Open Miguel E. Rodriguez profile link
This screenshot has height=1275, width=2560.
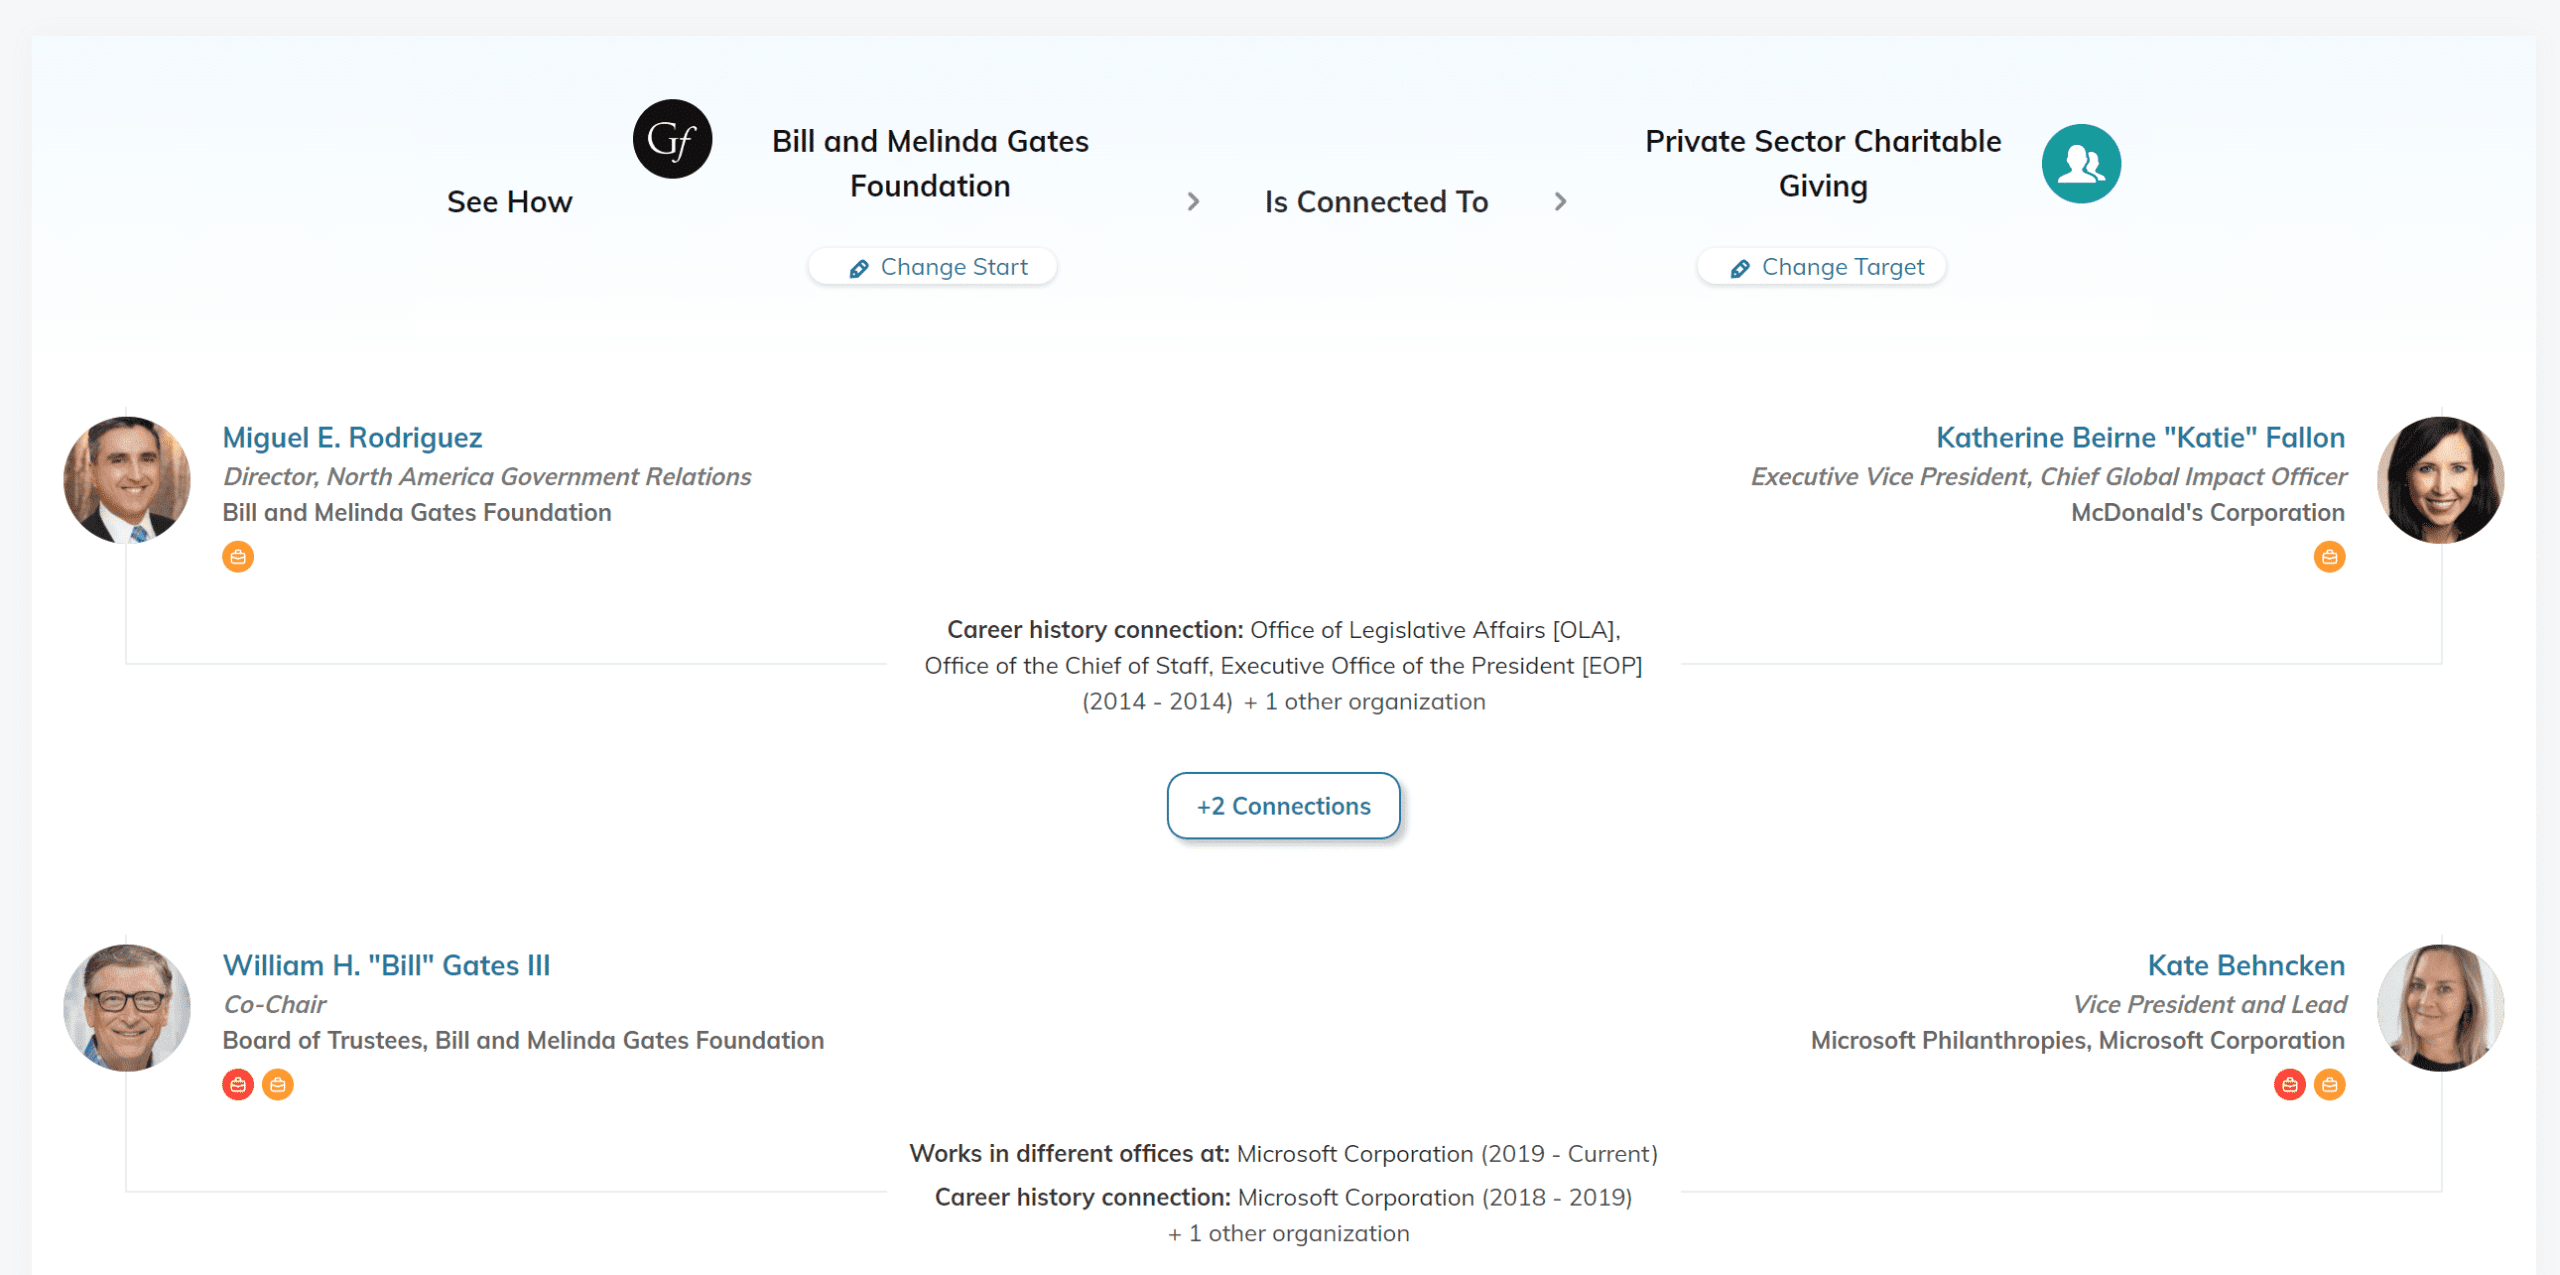click(x=352, y=437)
